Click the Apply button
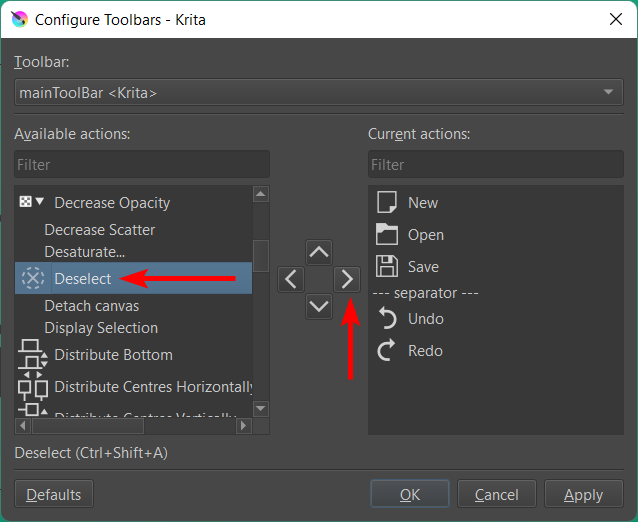This screenshot has width=638, height=522. [x=583, y=494]
